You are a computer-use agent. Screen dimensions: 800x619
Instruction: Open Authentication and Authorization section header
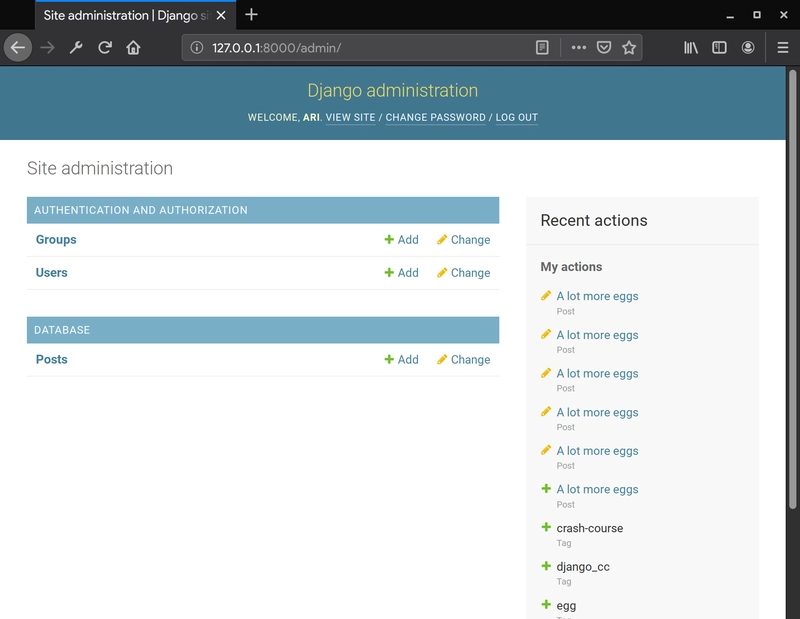tap(141, 210)
